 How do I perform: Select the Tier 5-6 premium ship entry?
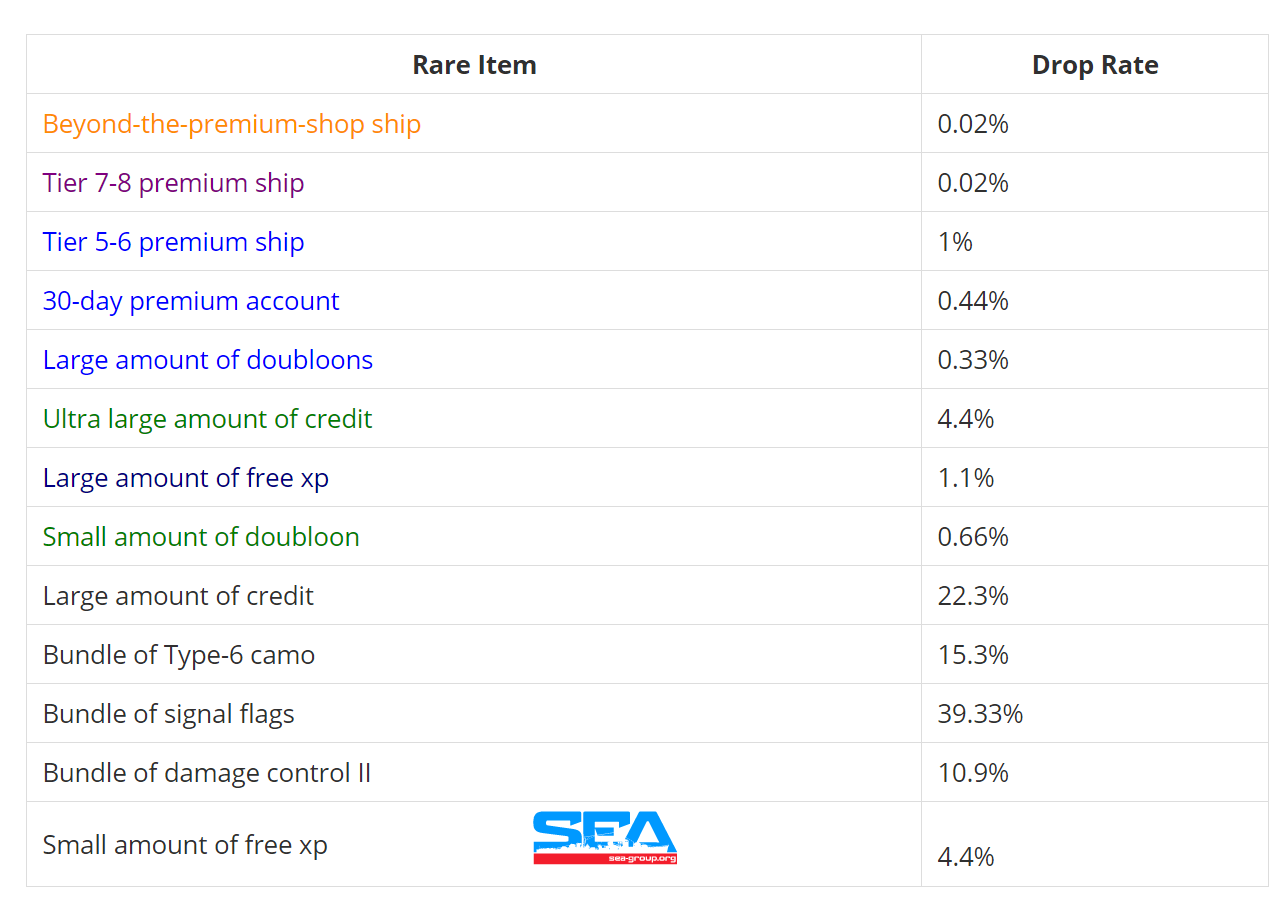[173, 242]
